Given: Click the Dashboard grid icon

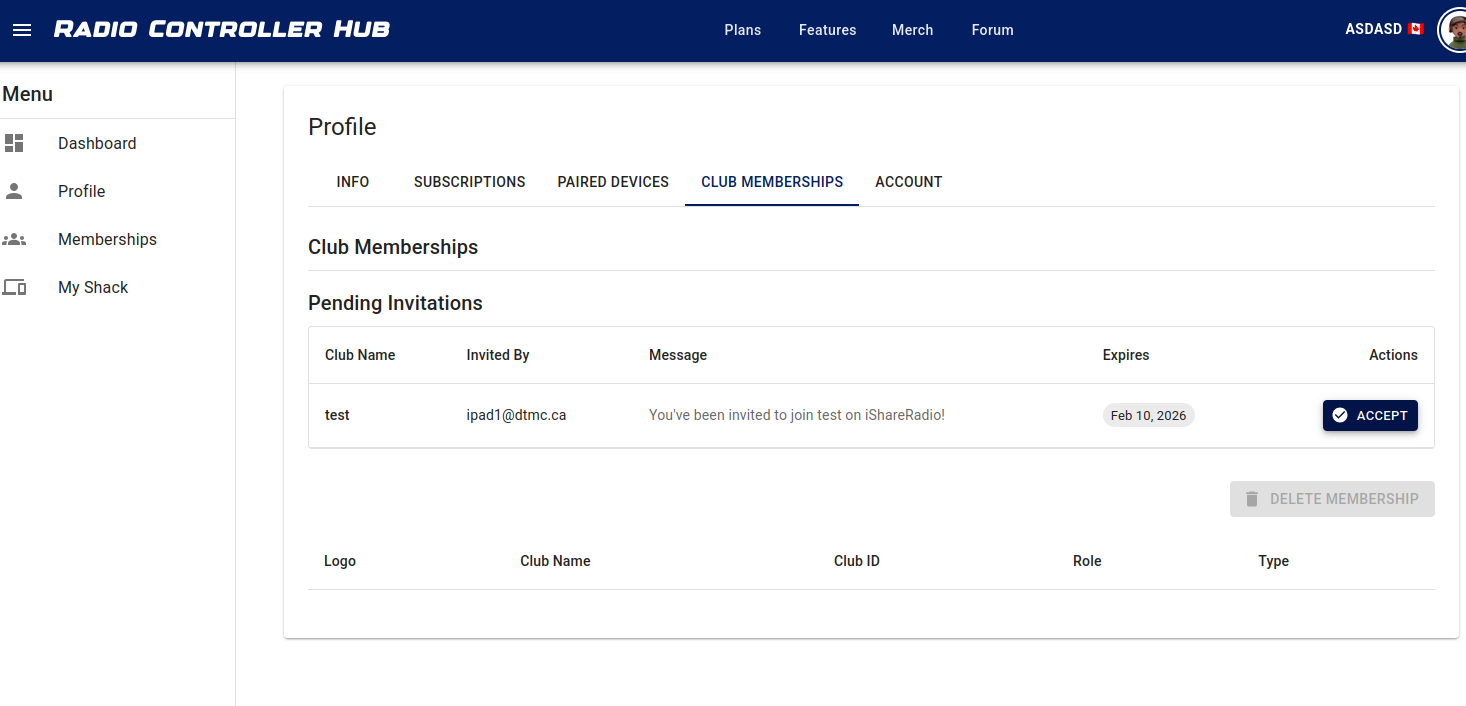Looking at the screenshot, I should tap(14, 143).
